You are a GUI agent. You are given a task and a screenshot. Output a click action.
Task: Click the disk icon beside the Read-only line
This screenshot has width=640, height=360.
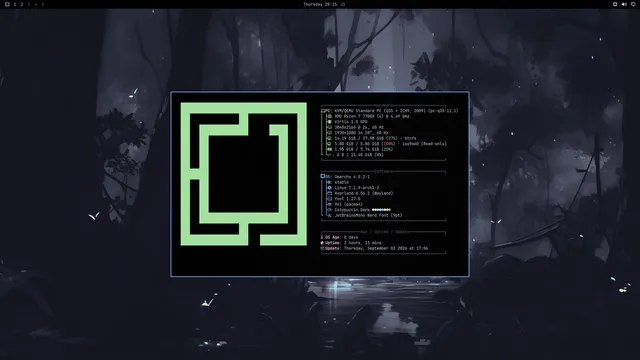(x=329, y=144)
